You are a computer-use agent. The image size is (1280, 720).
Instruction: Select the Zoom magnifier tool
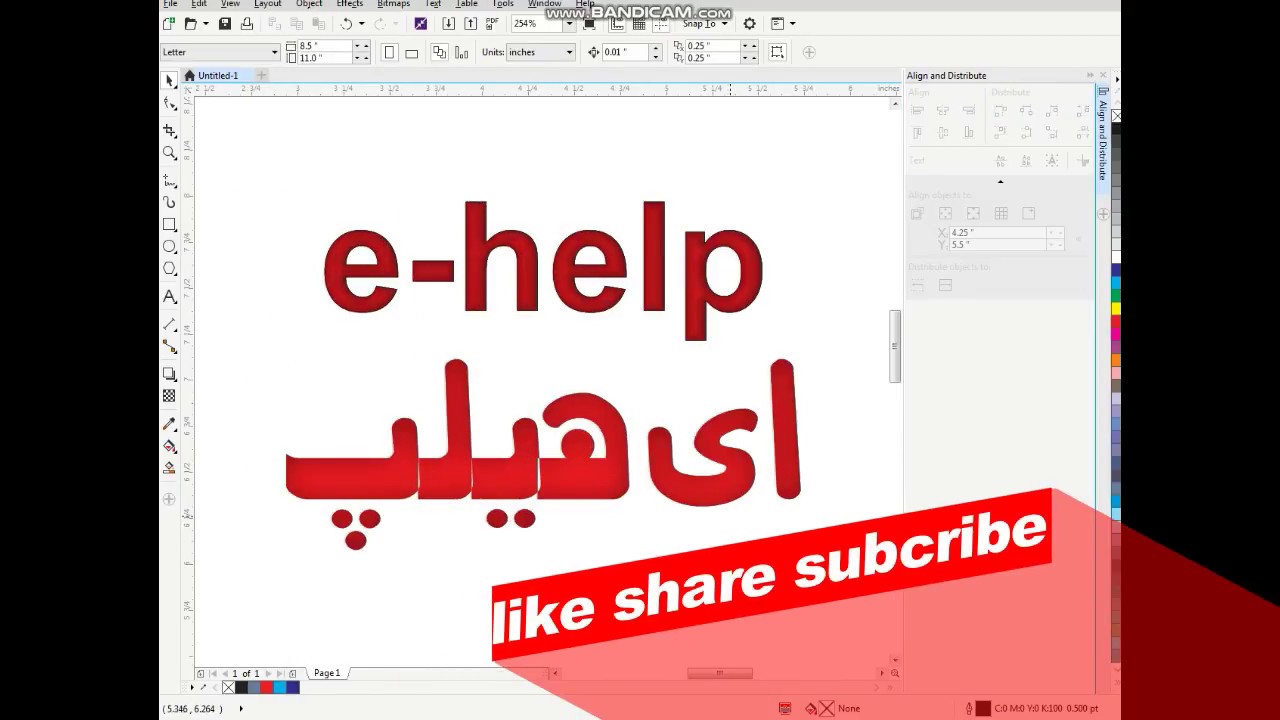[169, 153]
